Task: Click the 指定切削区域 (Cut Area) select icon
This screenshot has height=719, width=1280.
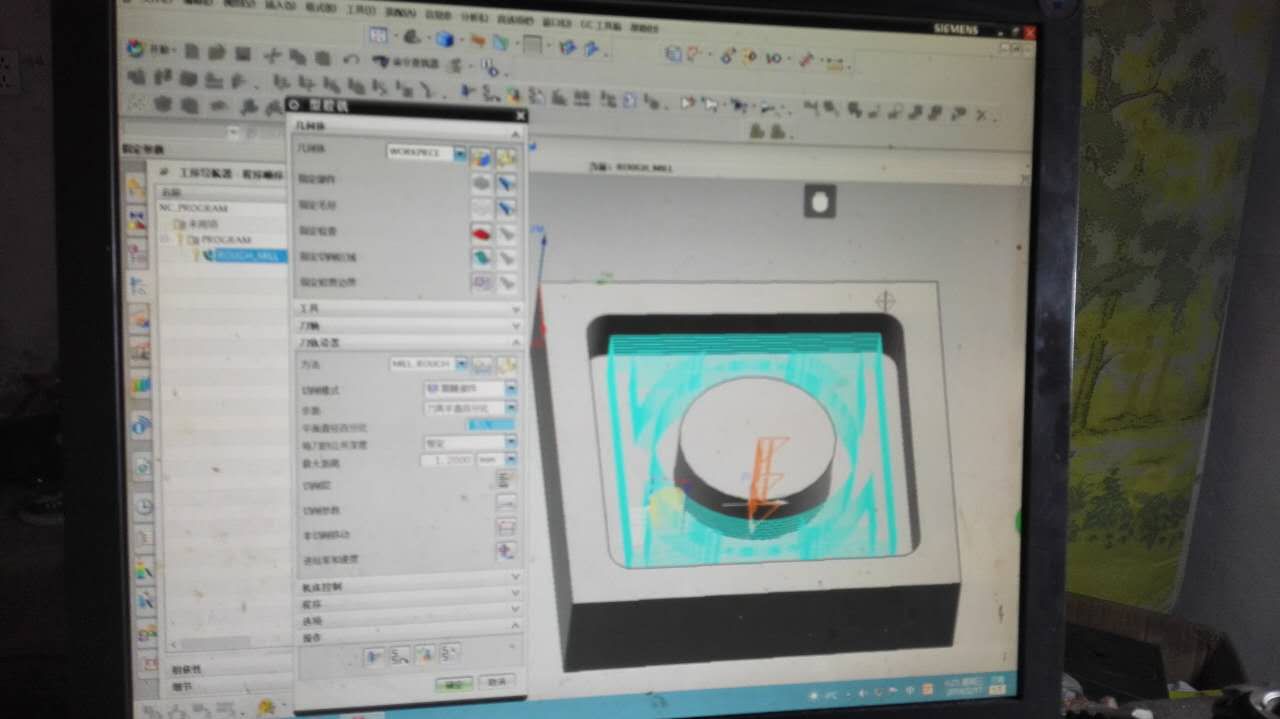Action: click(x=482, y=258)
